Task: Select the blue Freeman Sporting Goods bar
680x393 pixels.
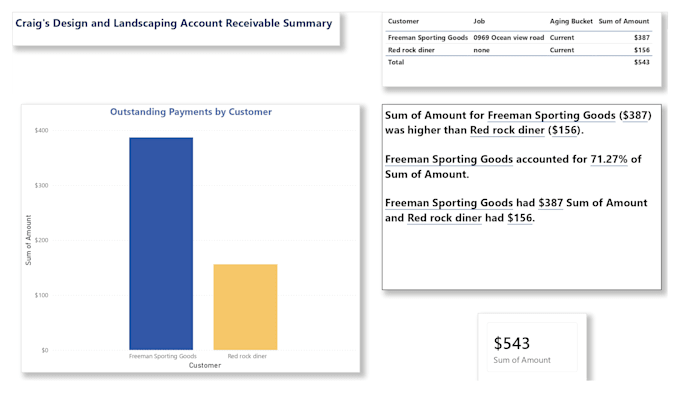Action: [161, 244]
